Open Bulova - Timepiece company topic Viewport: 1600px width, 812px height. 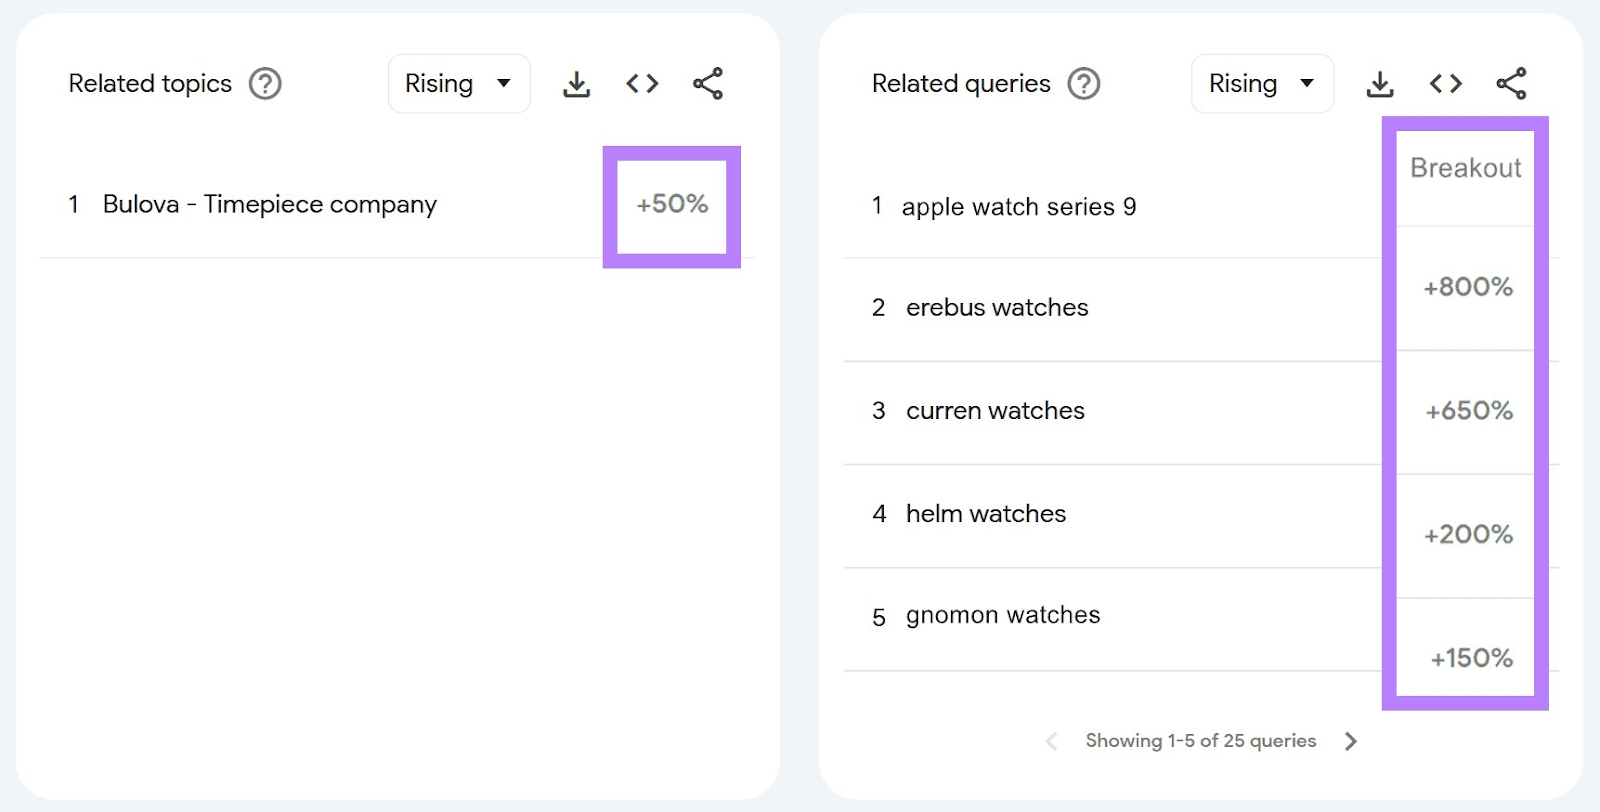[x=270, y=205]
